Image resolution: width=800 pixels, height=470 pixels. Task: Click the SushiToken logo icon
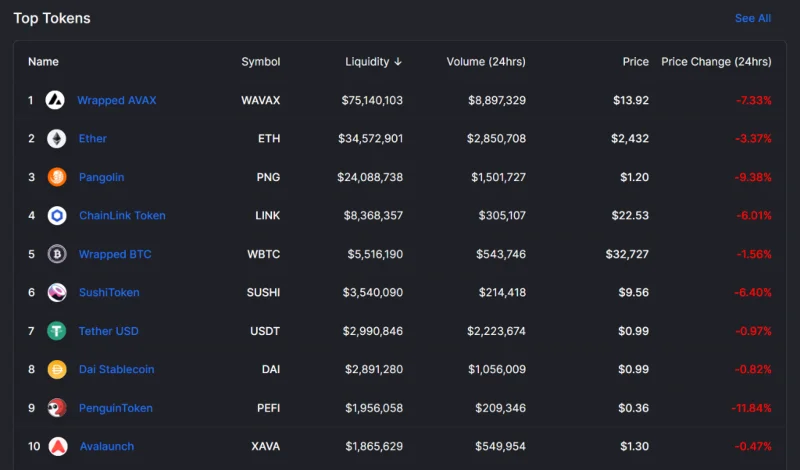pos(57,292)
